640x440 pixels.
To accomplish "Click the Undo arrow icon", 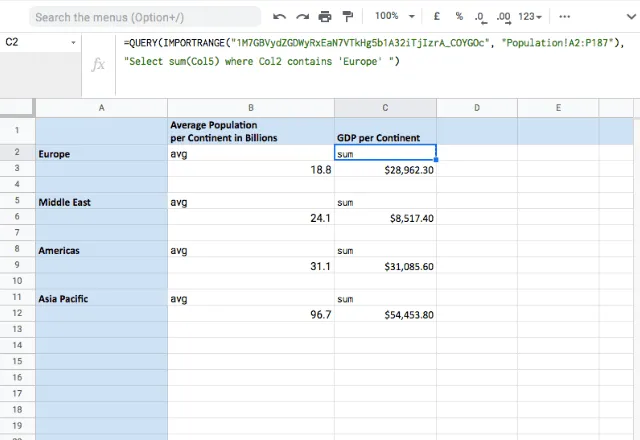I will tap(279, 17).
